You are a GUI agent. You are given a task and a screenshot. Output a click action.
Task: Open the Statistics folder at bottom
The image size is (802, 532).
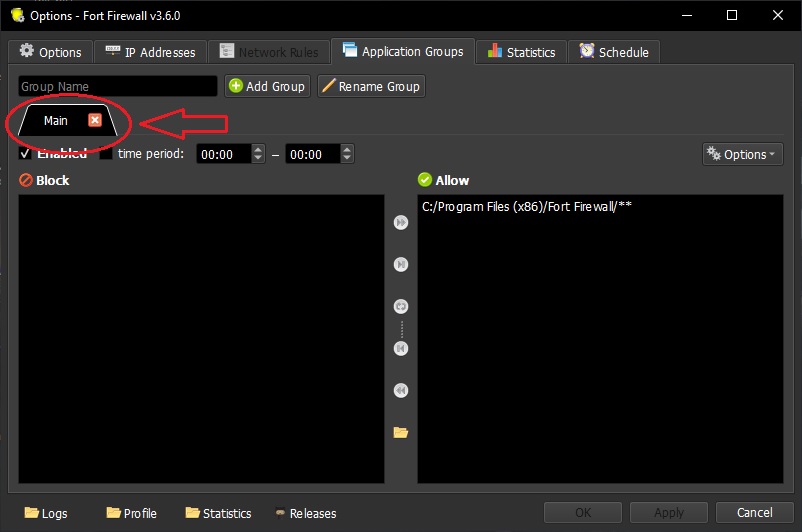(218, 513)
